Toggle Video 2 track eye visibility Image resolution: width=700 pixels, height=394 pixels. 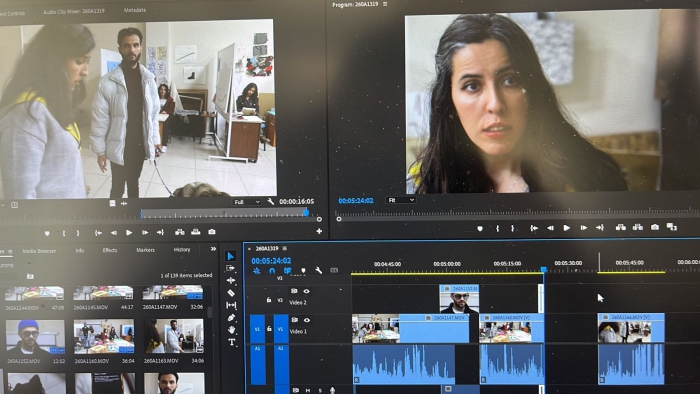306,291
